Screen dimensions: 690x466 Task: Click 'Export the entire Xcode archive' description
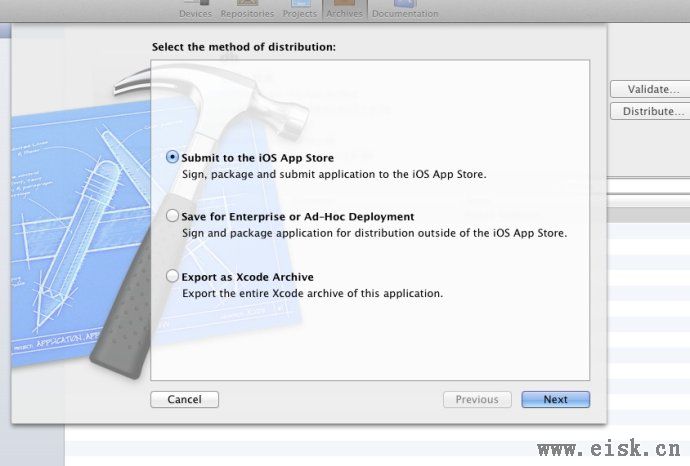(x=312, y=294)
